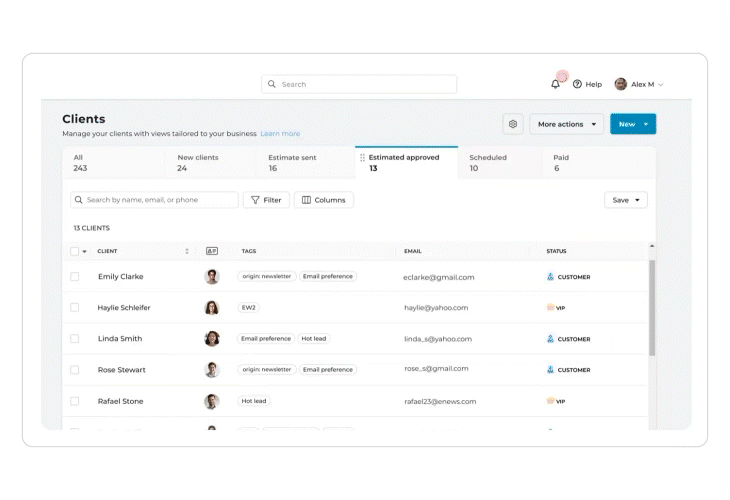Switch to the All tab

pyautogui.click(x=114, y=163)
